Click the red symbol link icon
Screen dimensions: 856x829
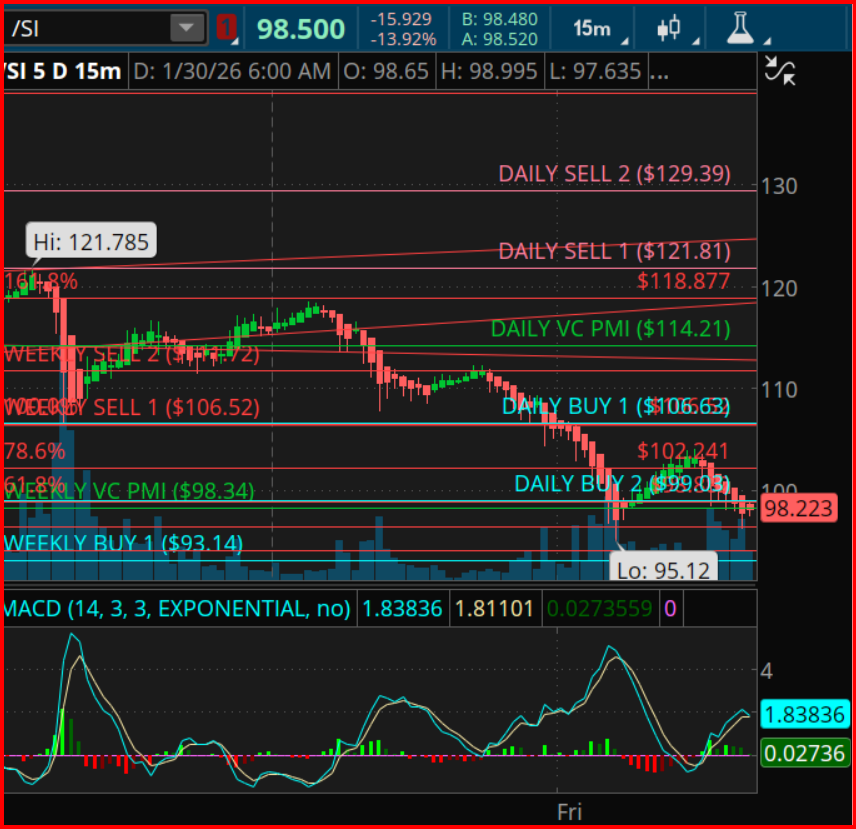click(227, 28)
